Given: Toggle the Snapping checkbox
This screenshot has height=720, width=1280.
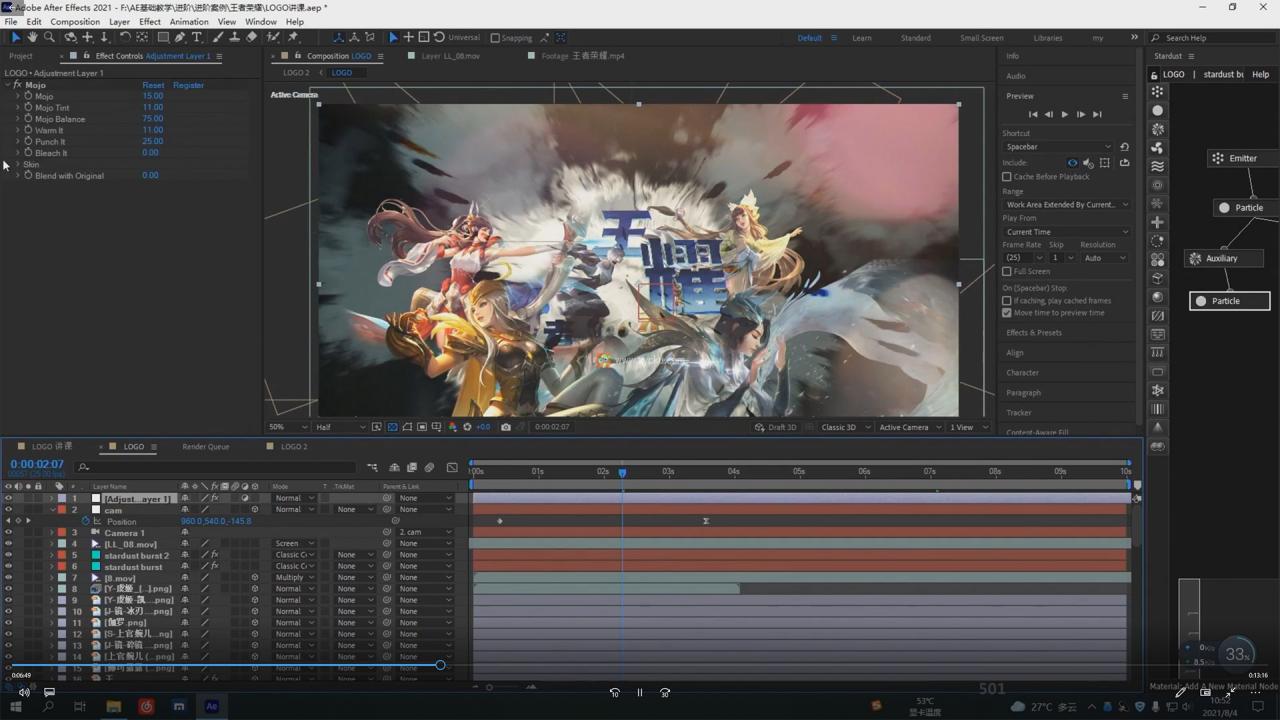Looking at the screenshot, I should (x=495, y=38).
